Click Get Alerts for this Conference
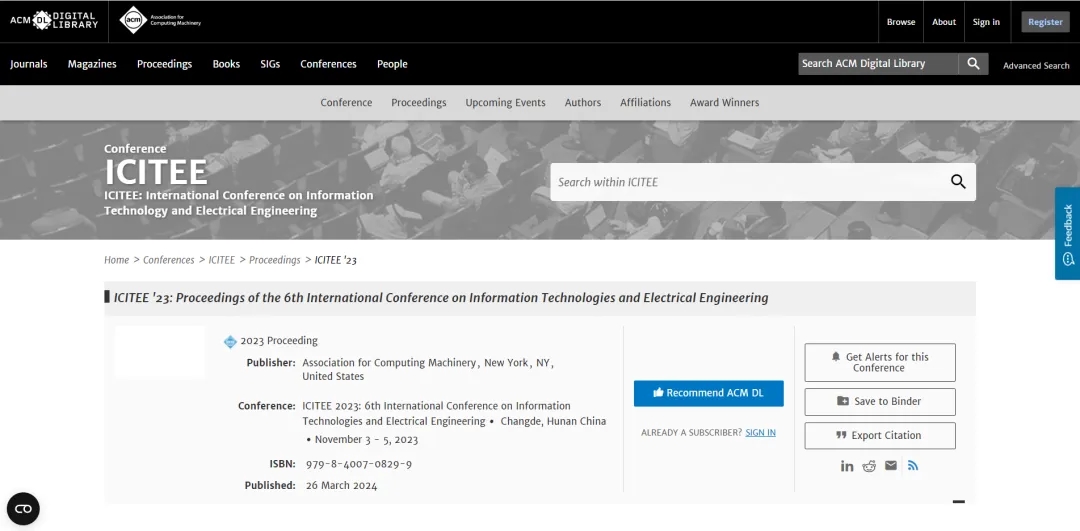Viewport: 1080px width, 531px height. (880, 362)
